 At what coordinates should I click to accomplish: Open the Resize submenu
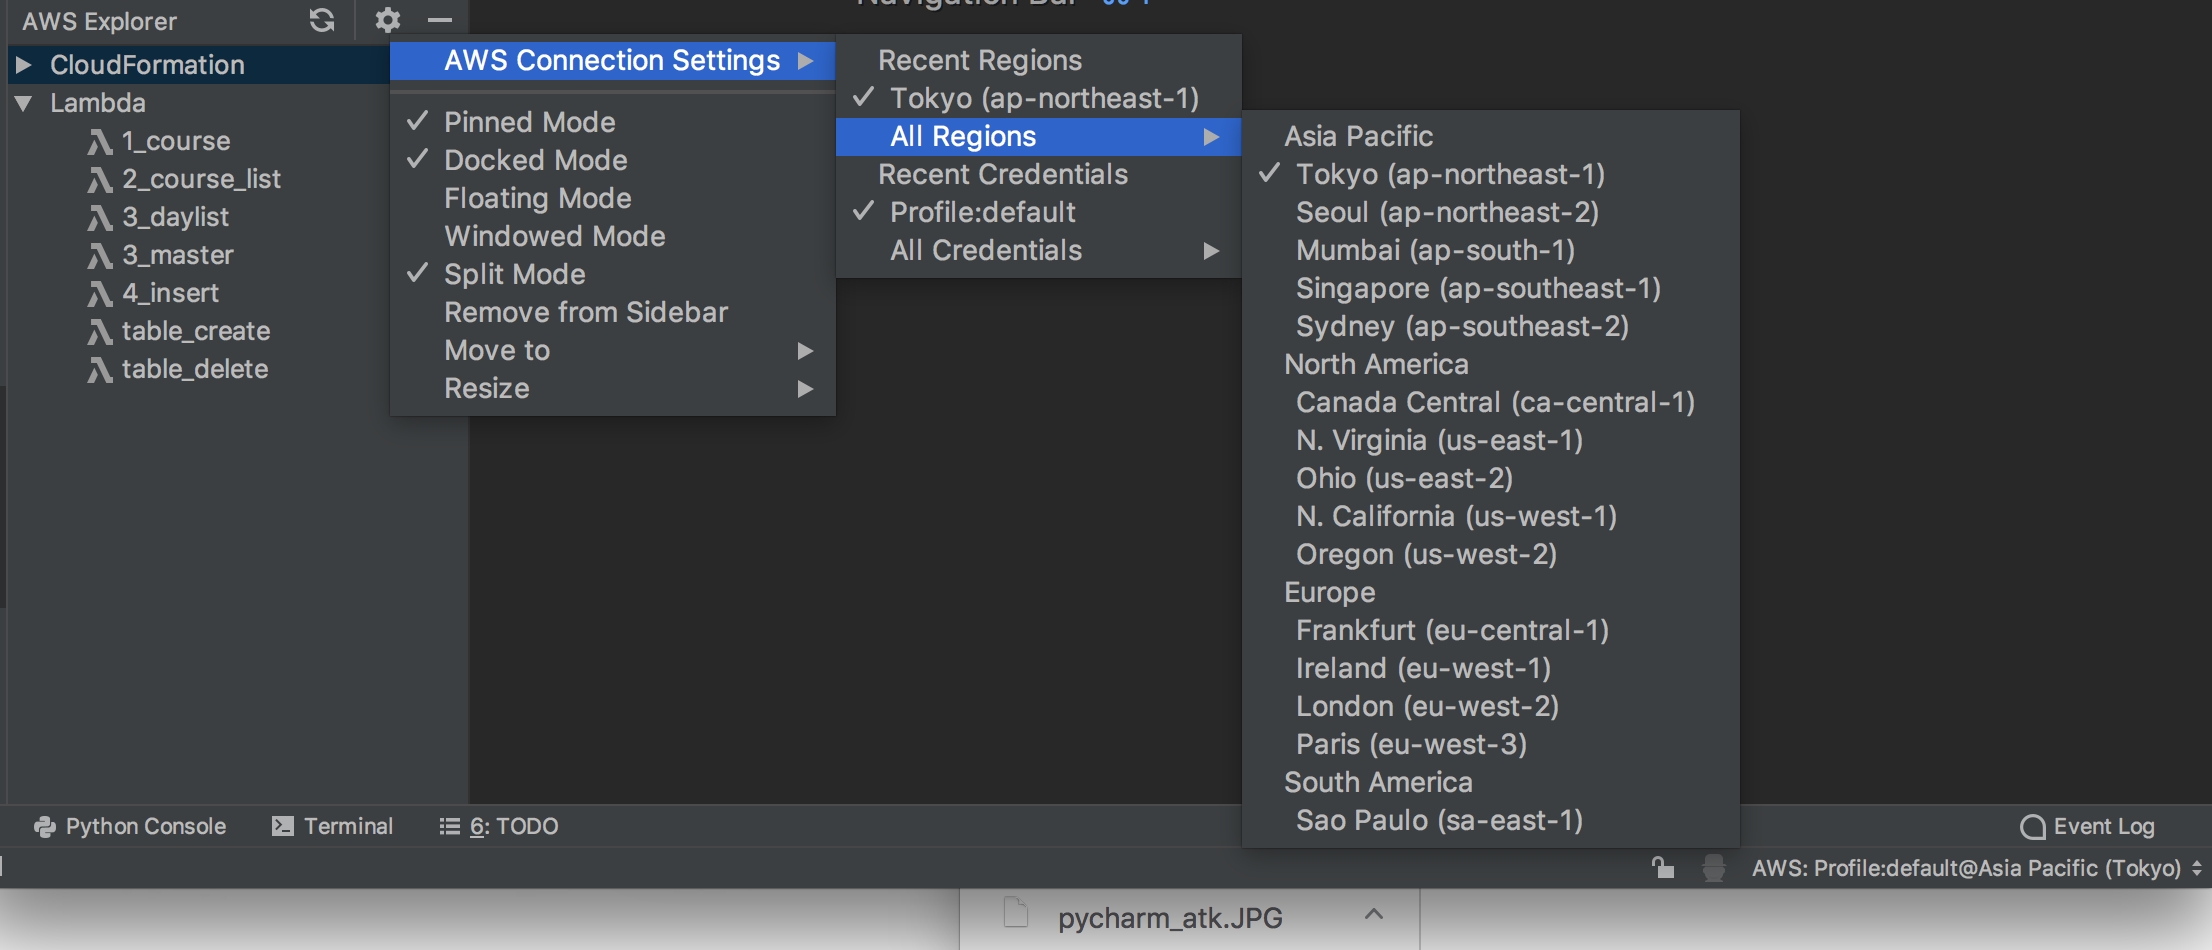tap(612, 388)
